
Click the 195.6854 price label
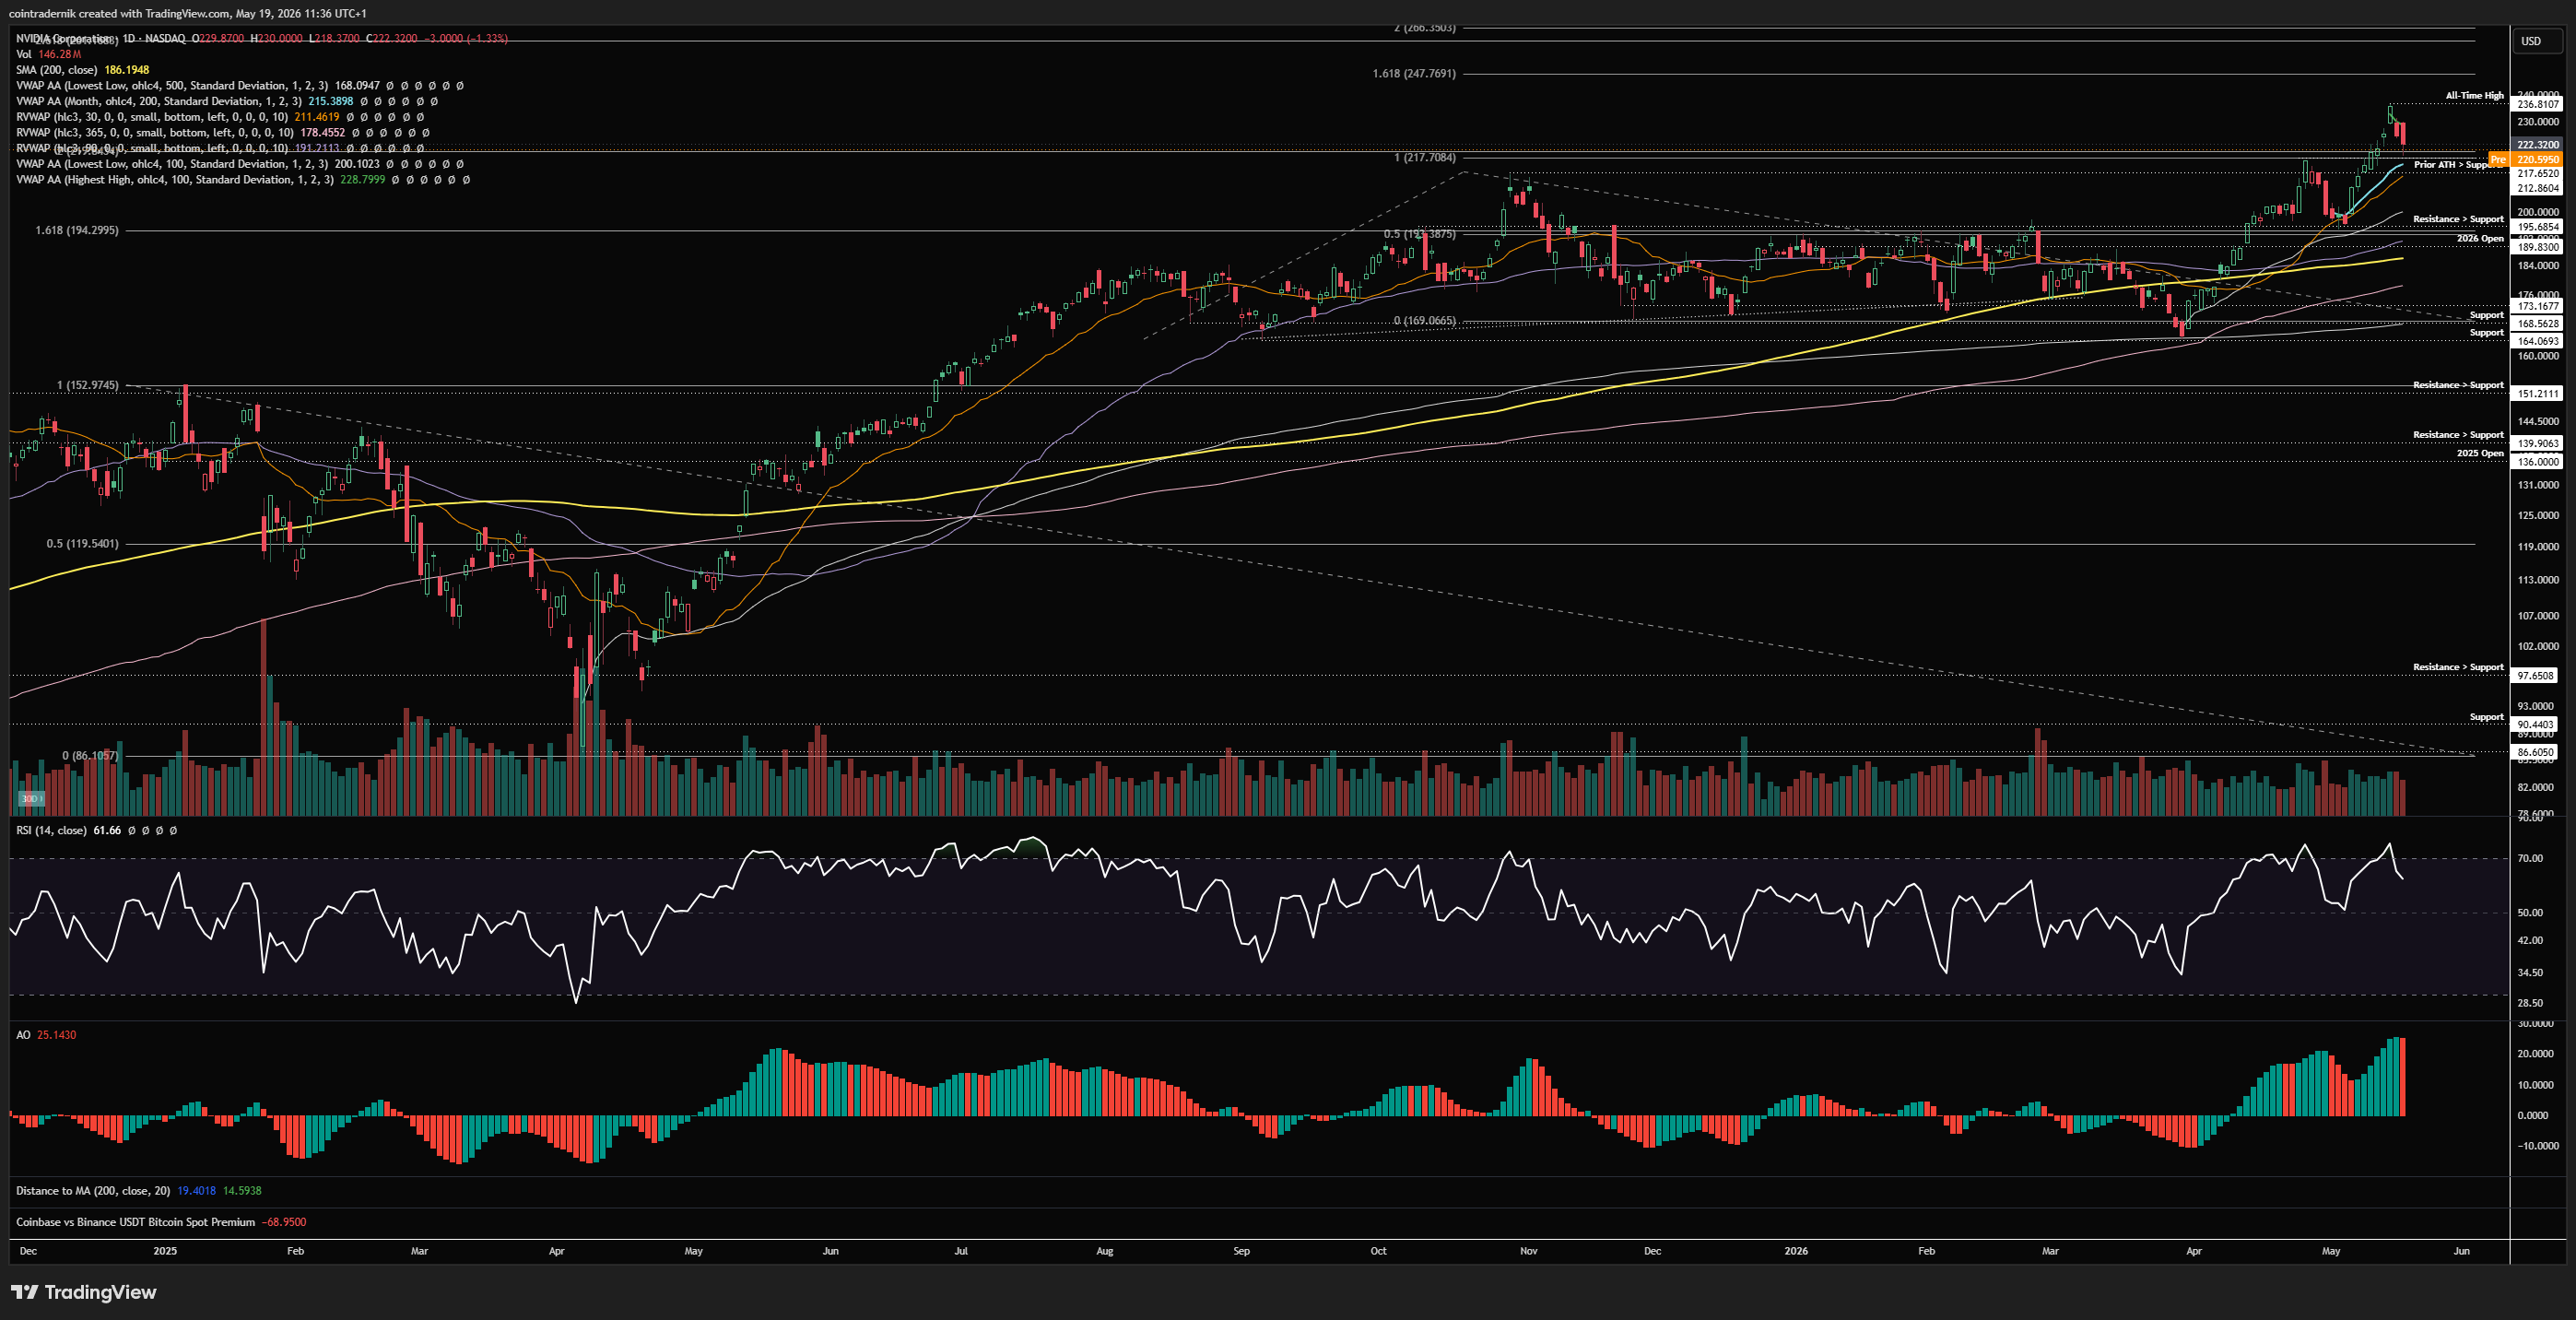[x=2538, y=227]
